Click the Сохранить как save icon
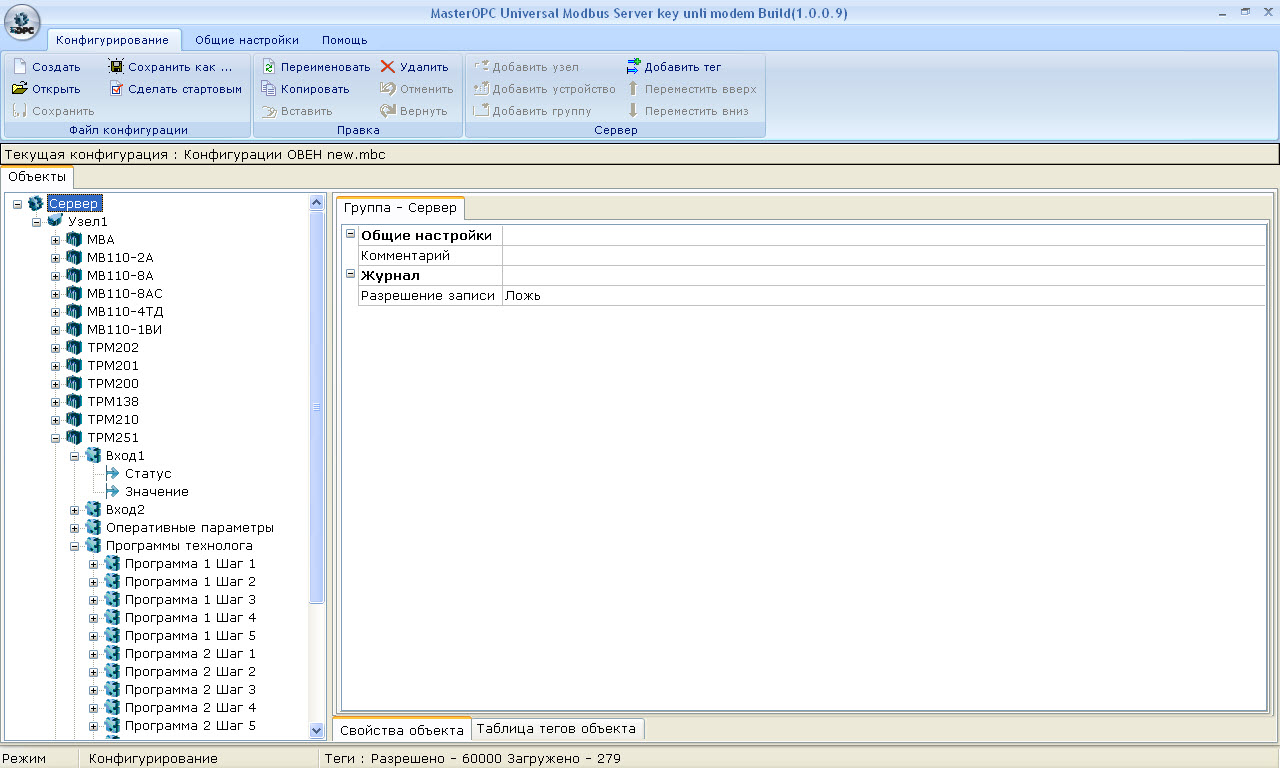Screen dimensions: 1280x768 click(116, 67)
